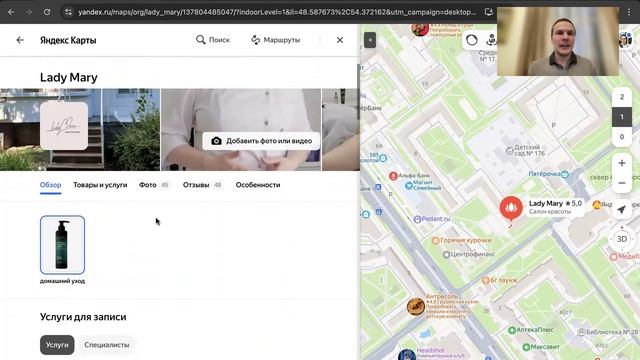The height and width of the screenshot is (360, 640).
Task: Open the Фото tab
Action: (x=153, y=185)
